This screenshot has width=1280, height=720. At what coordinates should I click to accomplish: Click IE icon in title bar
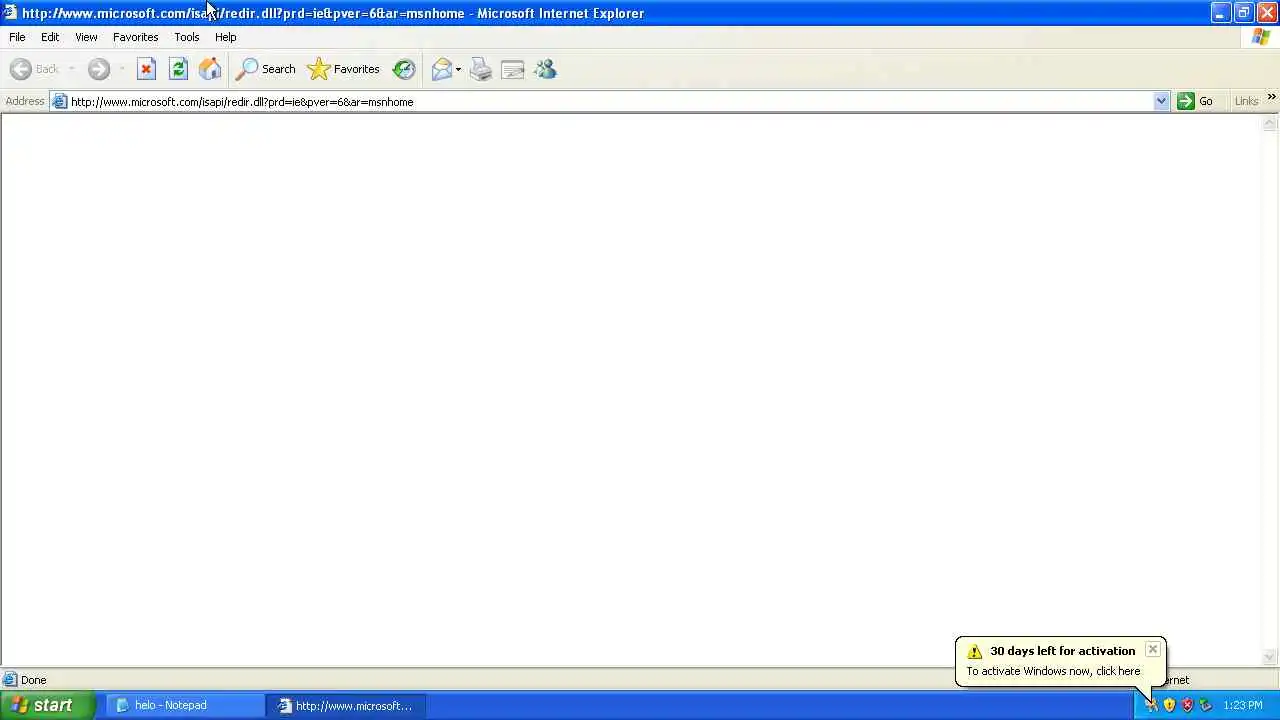(x=10, y=13)
